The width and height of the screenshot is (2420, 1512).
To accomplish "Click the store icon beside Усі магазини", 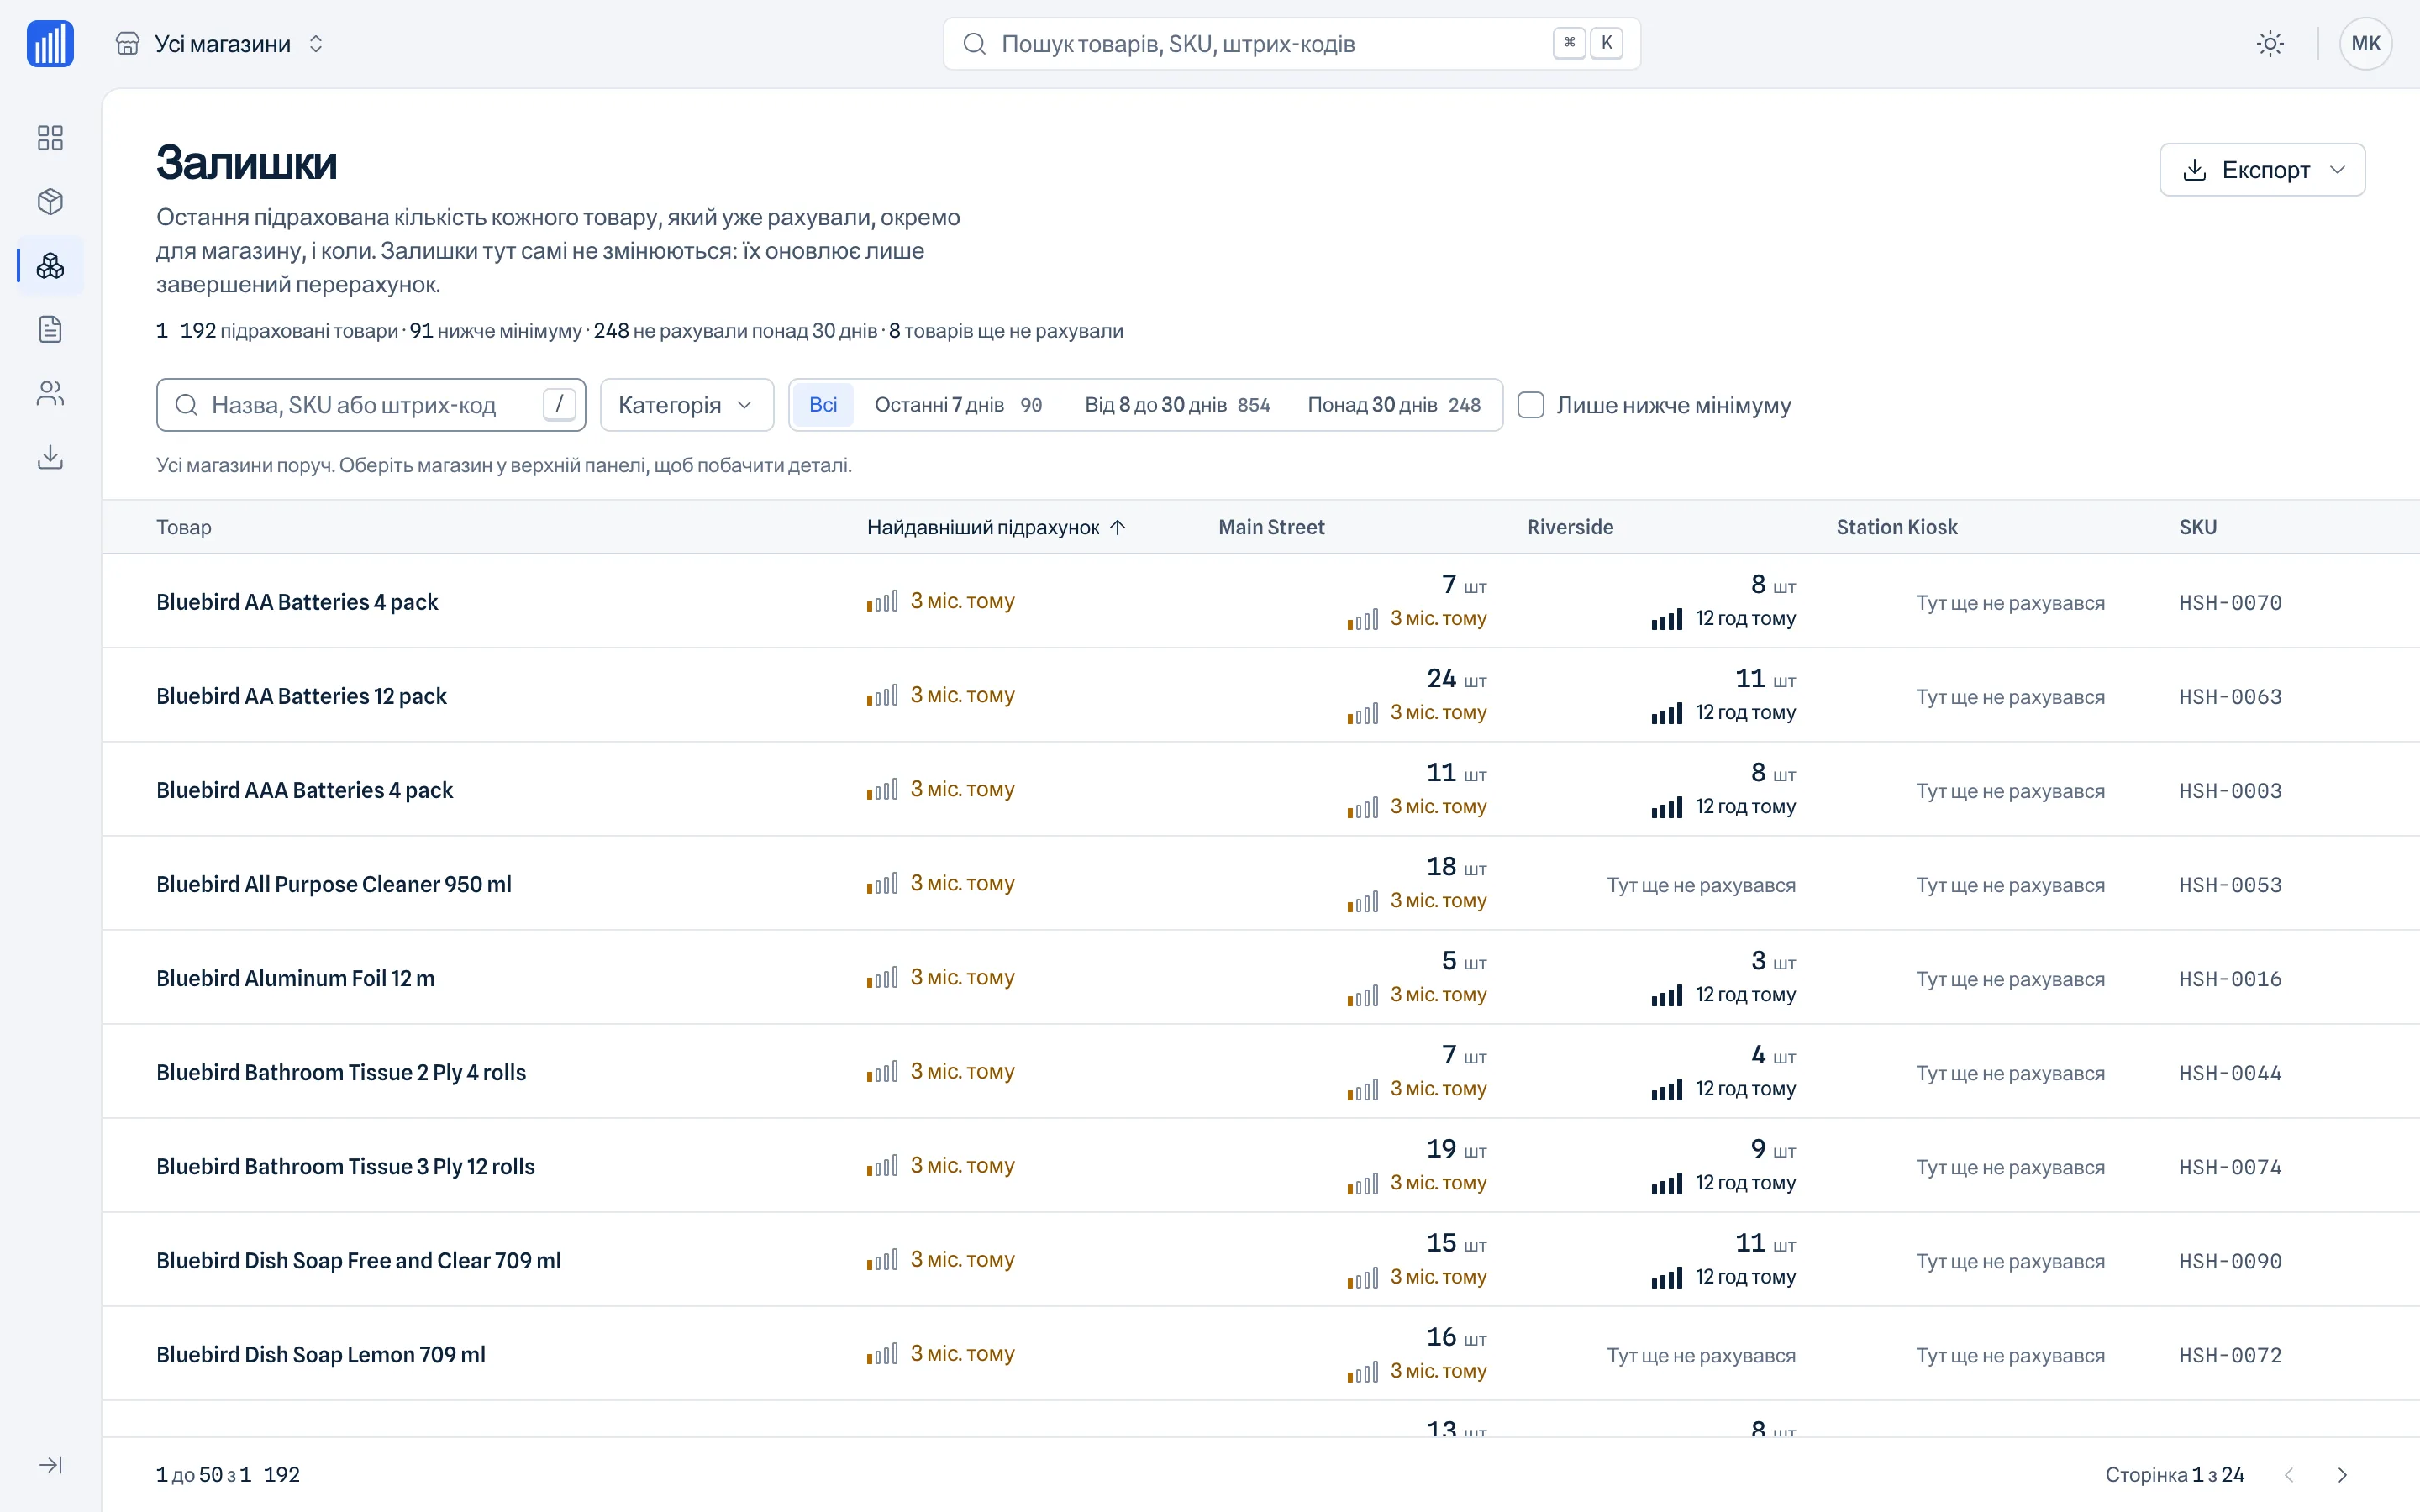I will (x=127, y=44).
